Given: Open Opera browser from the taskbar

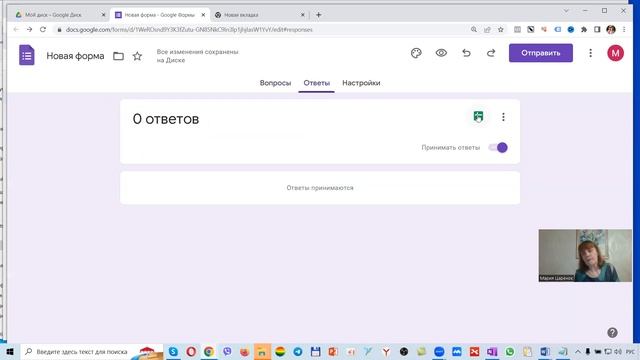Looking at the screenshot, I should pyautogui.click(x=191, y=351).
